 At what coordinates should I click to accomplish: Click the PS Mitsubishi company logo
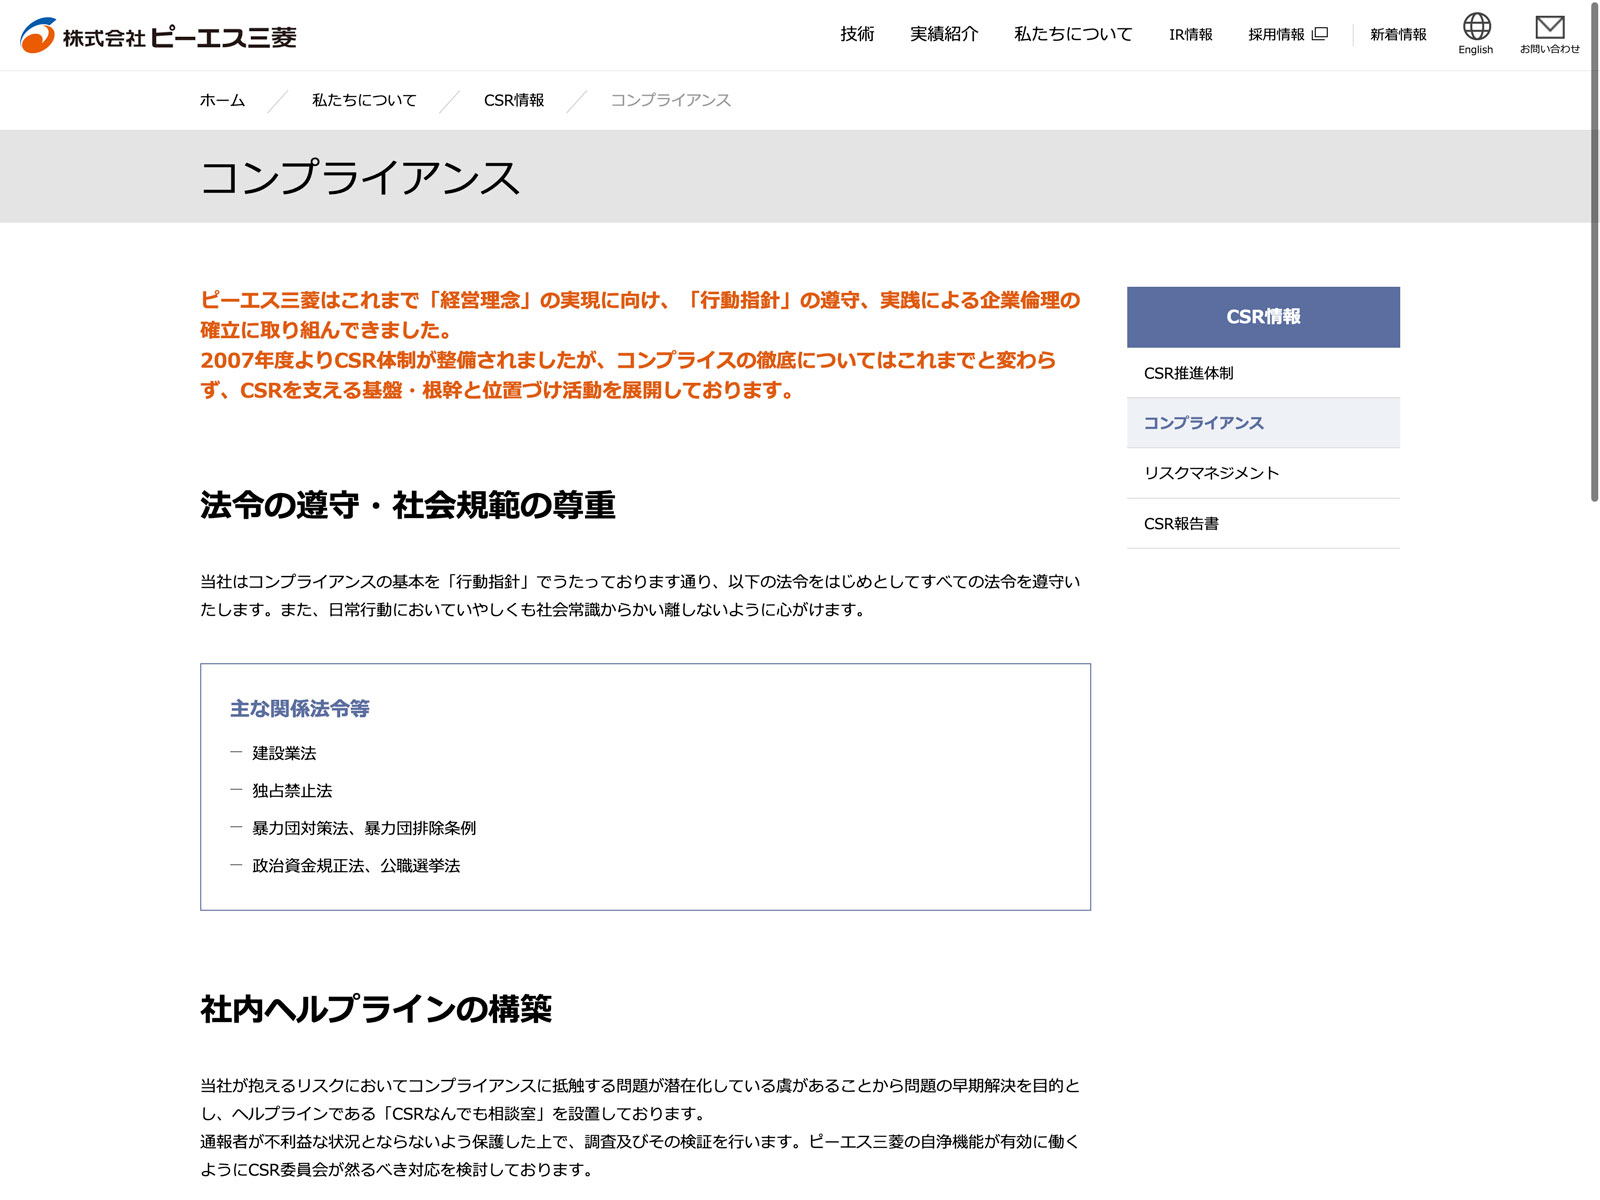coord(158,36)
